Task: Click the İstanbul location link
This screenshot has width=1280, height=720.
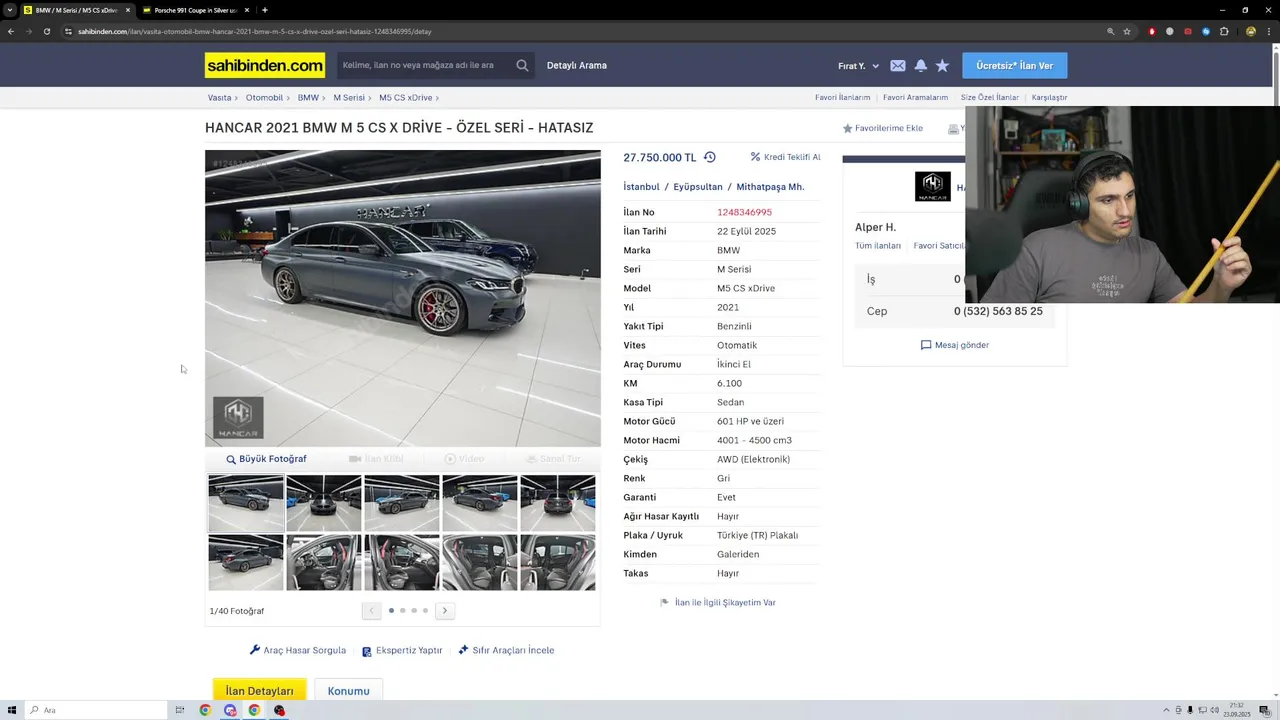Action: pyautogui.click(x=641, y=187)
